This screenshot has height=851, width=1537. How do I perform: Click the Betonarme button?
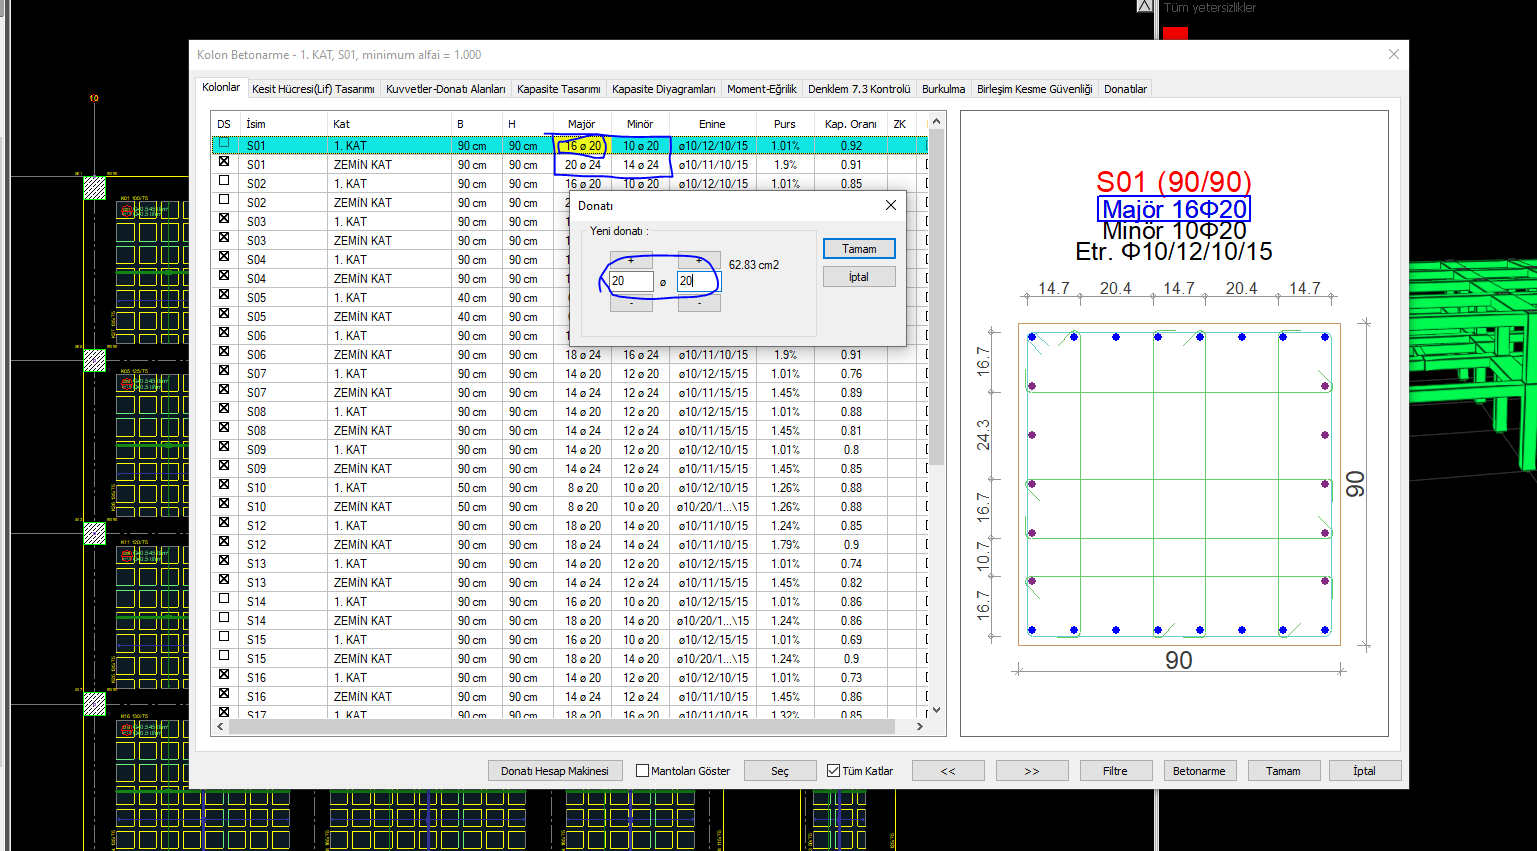point(1199,771)
